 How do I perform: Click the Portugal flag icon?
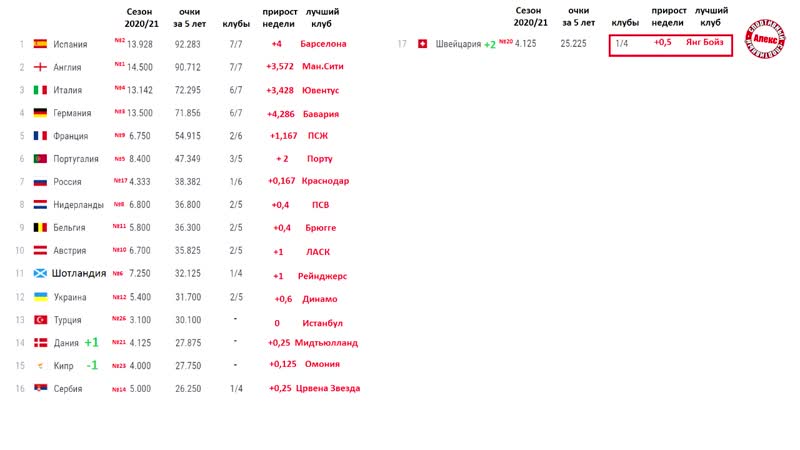[41, 159]
